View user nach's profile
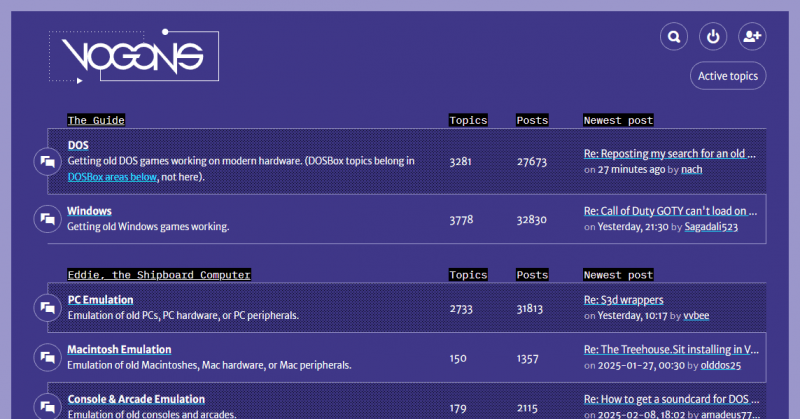 (692, 170)
